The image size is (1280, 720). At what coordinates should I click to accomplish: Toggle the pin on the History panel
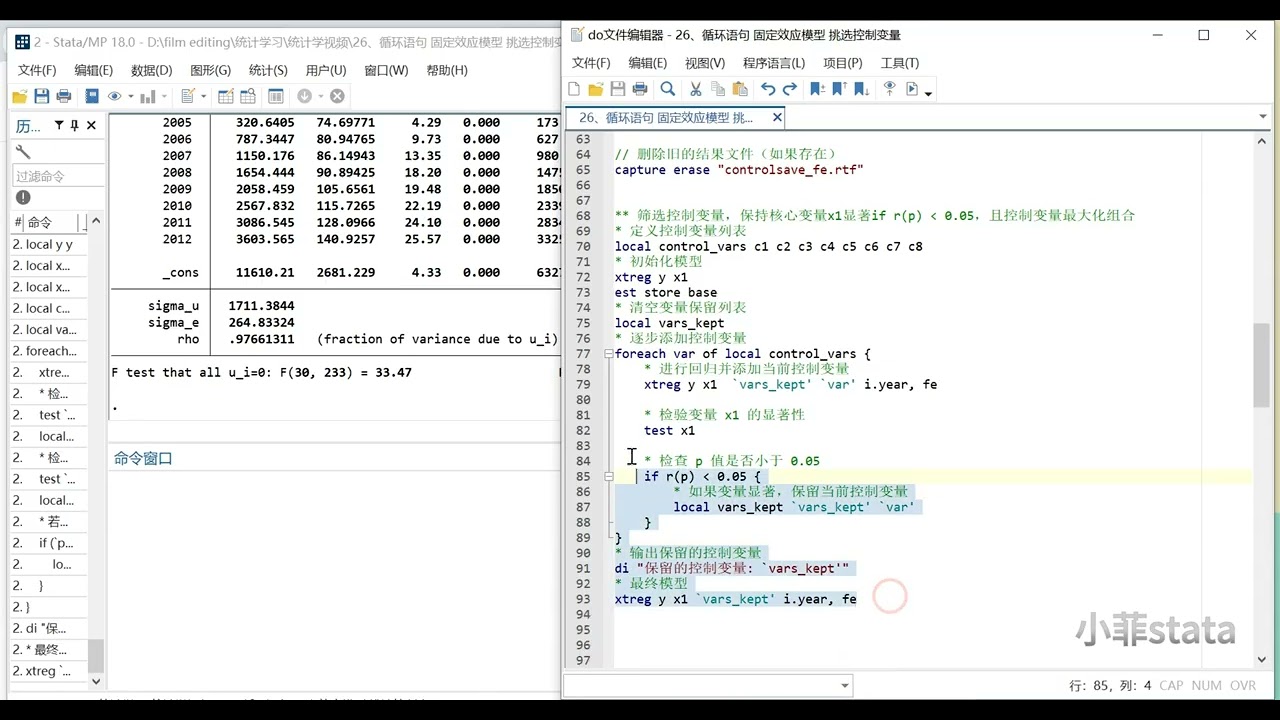coord(75,125)
